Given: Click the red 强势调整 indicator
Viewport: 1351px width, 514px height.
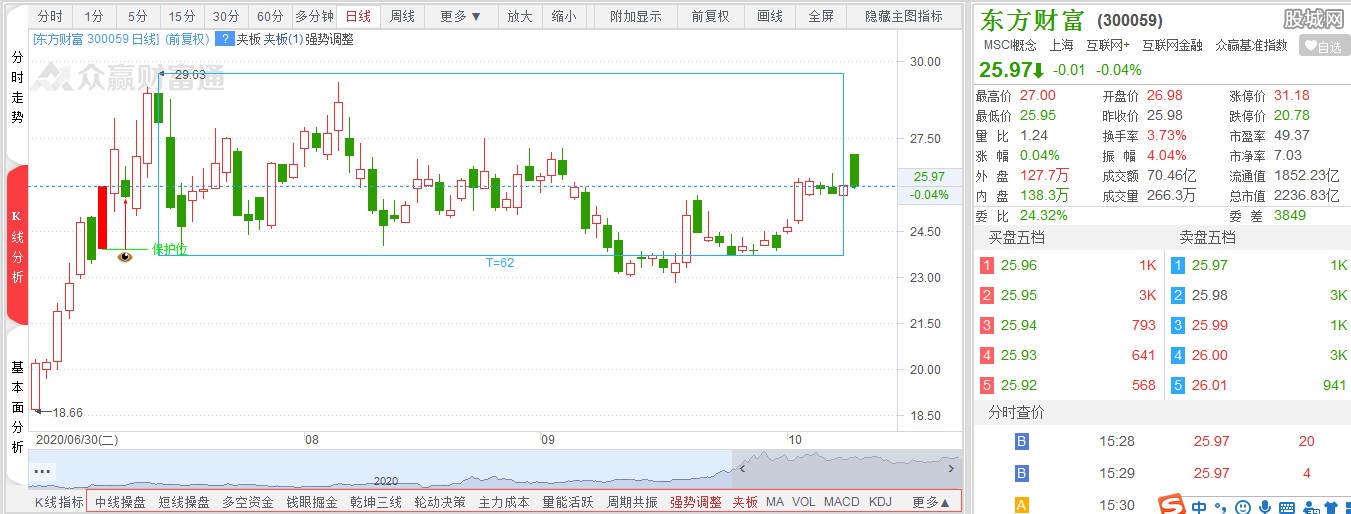Looking at the screenshot, I should (696, 502).
